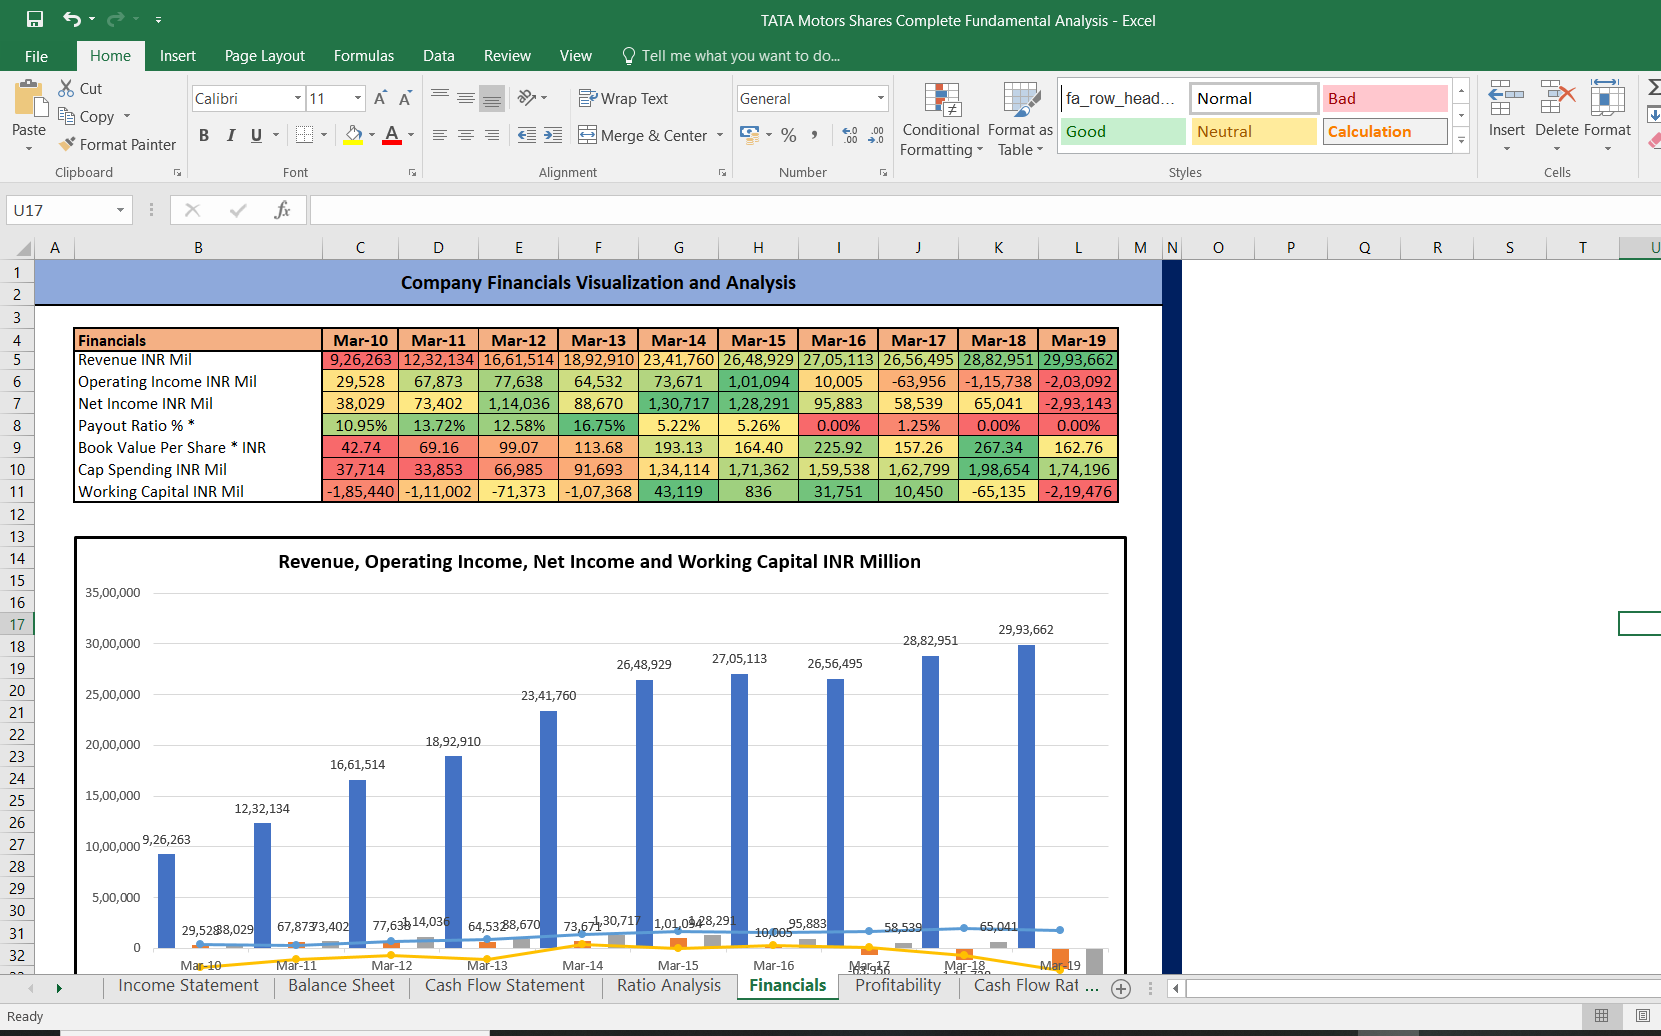
Task: Align text right
Action: click(x=491, y=135)
